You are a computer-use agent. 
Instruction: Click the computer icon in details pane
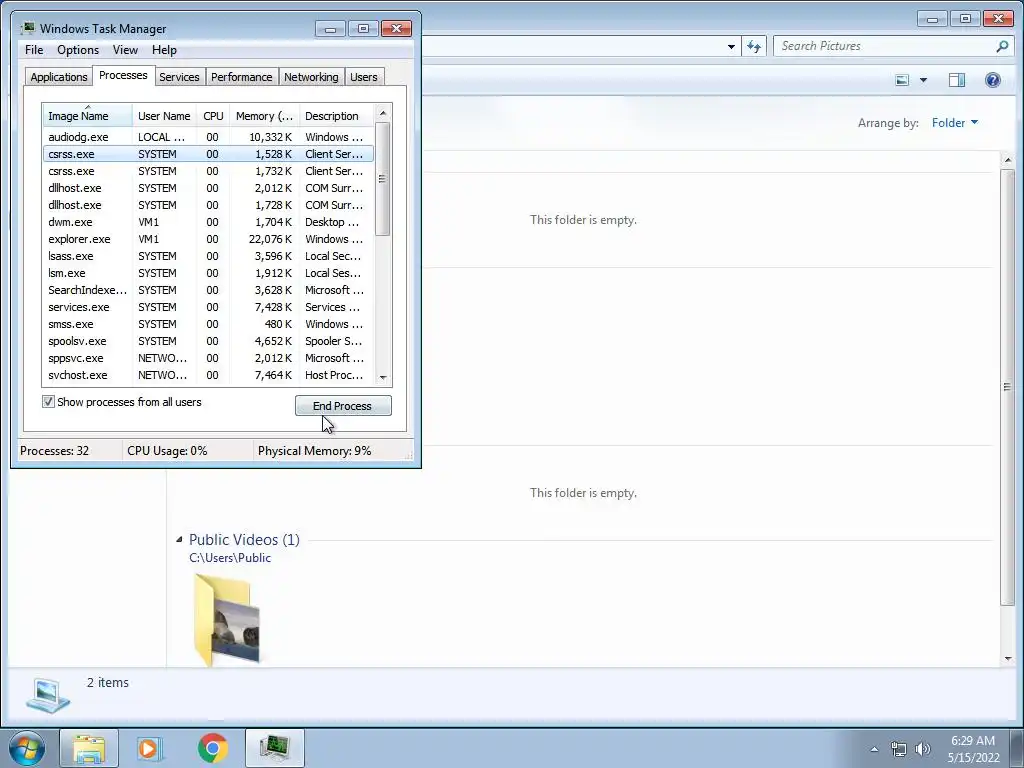[48, 696]
